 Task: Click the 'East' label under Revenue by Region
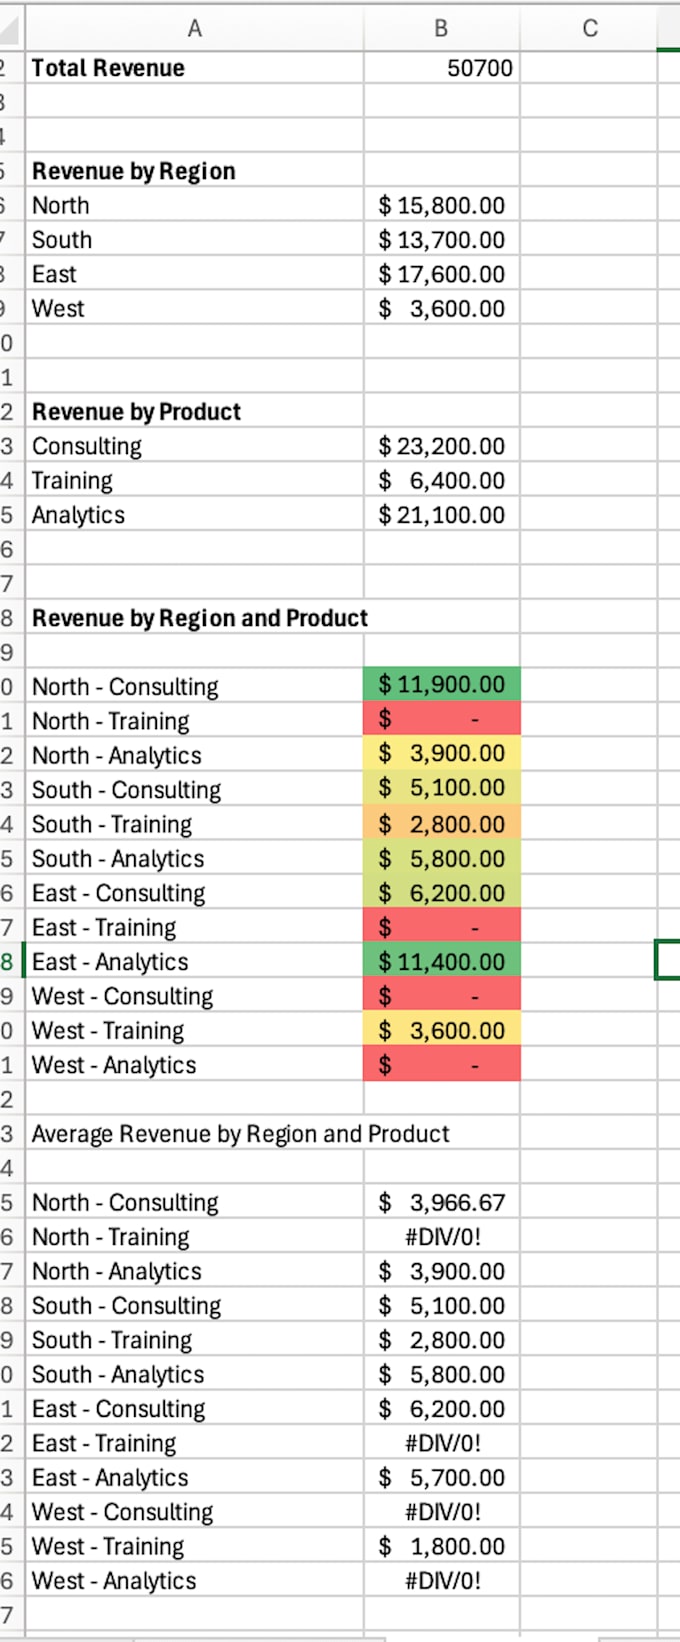pos(194,274)
